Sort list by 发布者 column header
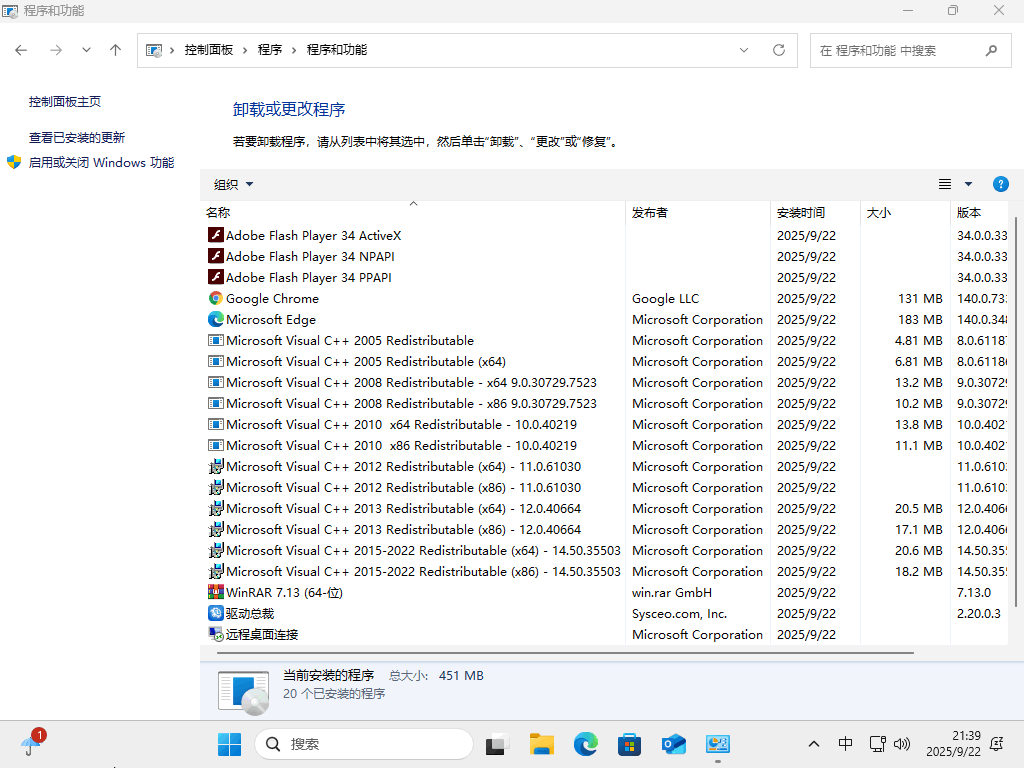 (650, 212)
